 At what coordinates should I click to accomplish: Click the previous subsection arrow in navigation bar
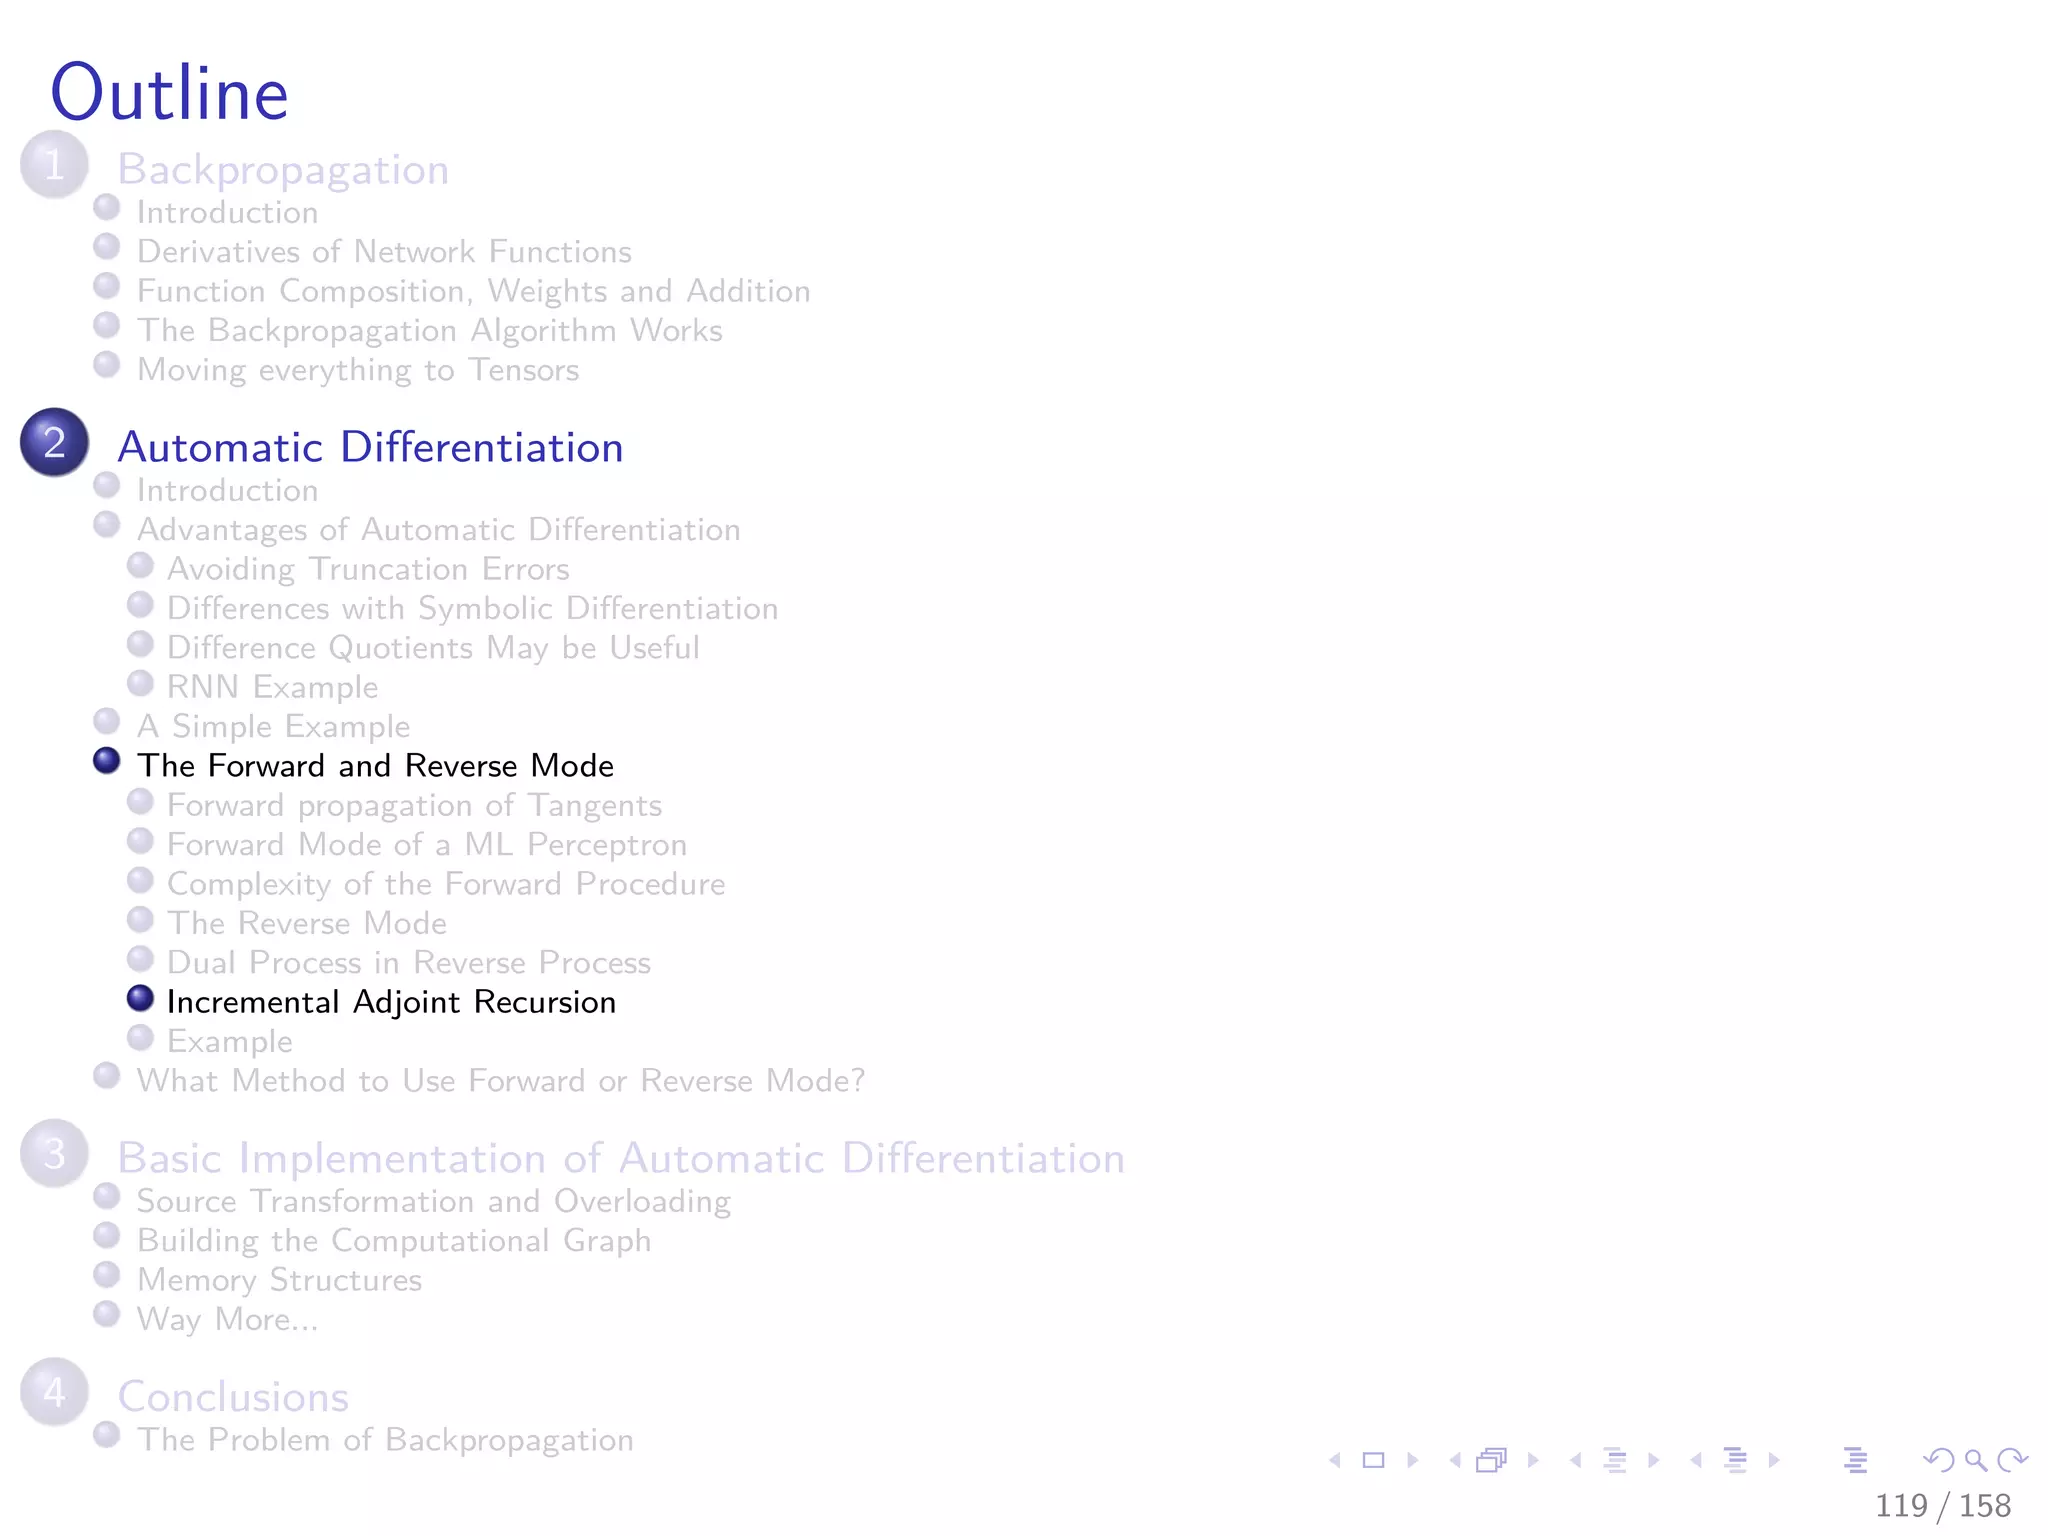coord(1576,1461)
